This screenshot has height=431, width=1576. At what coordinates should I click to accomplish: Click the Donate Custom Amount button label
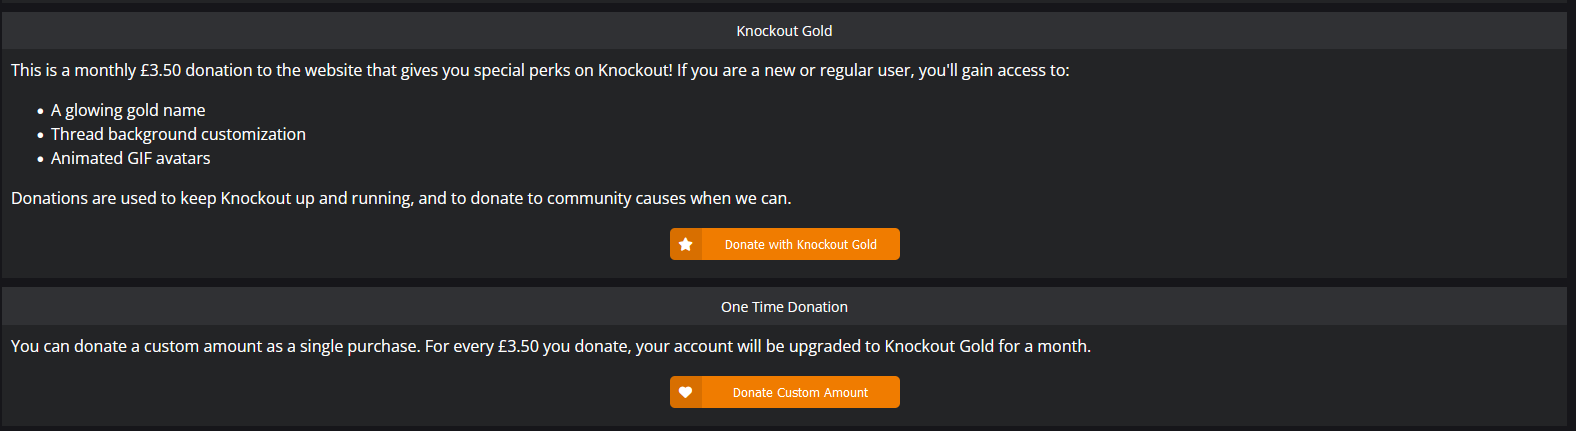(x=800, y=392)
